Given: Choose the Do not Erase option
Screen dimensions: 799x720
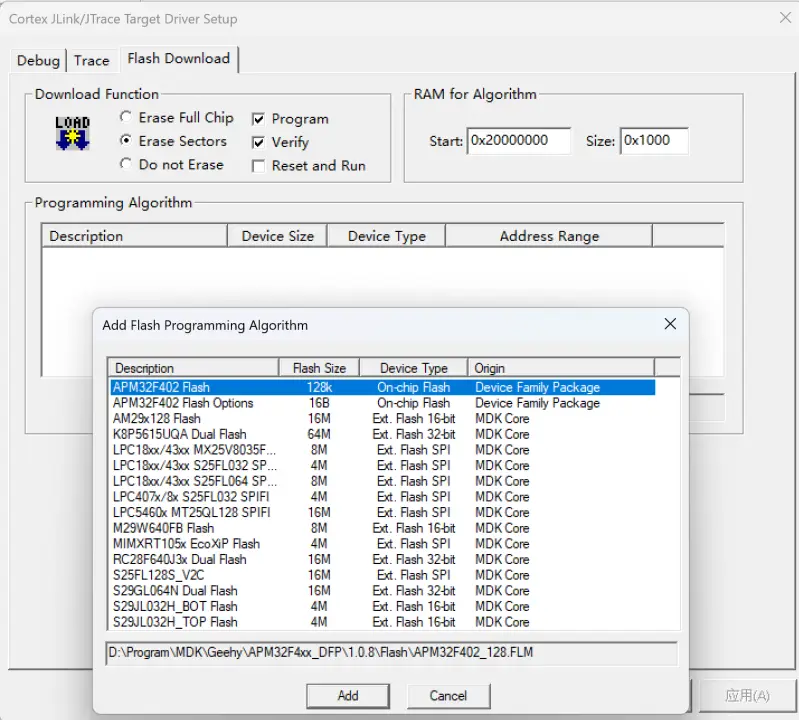Looking at the screenshot, I should 126,164.
